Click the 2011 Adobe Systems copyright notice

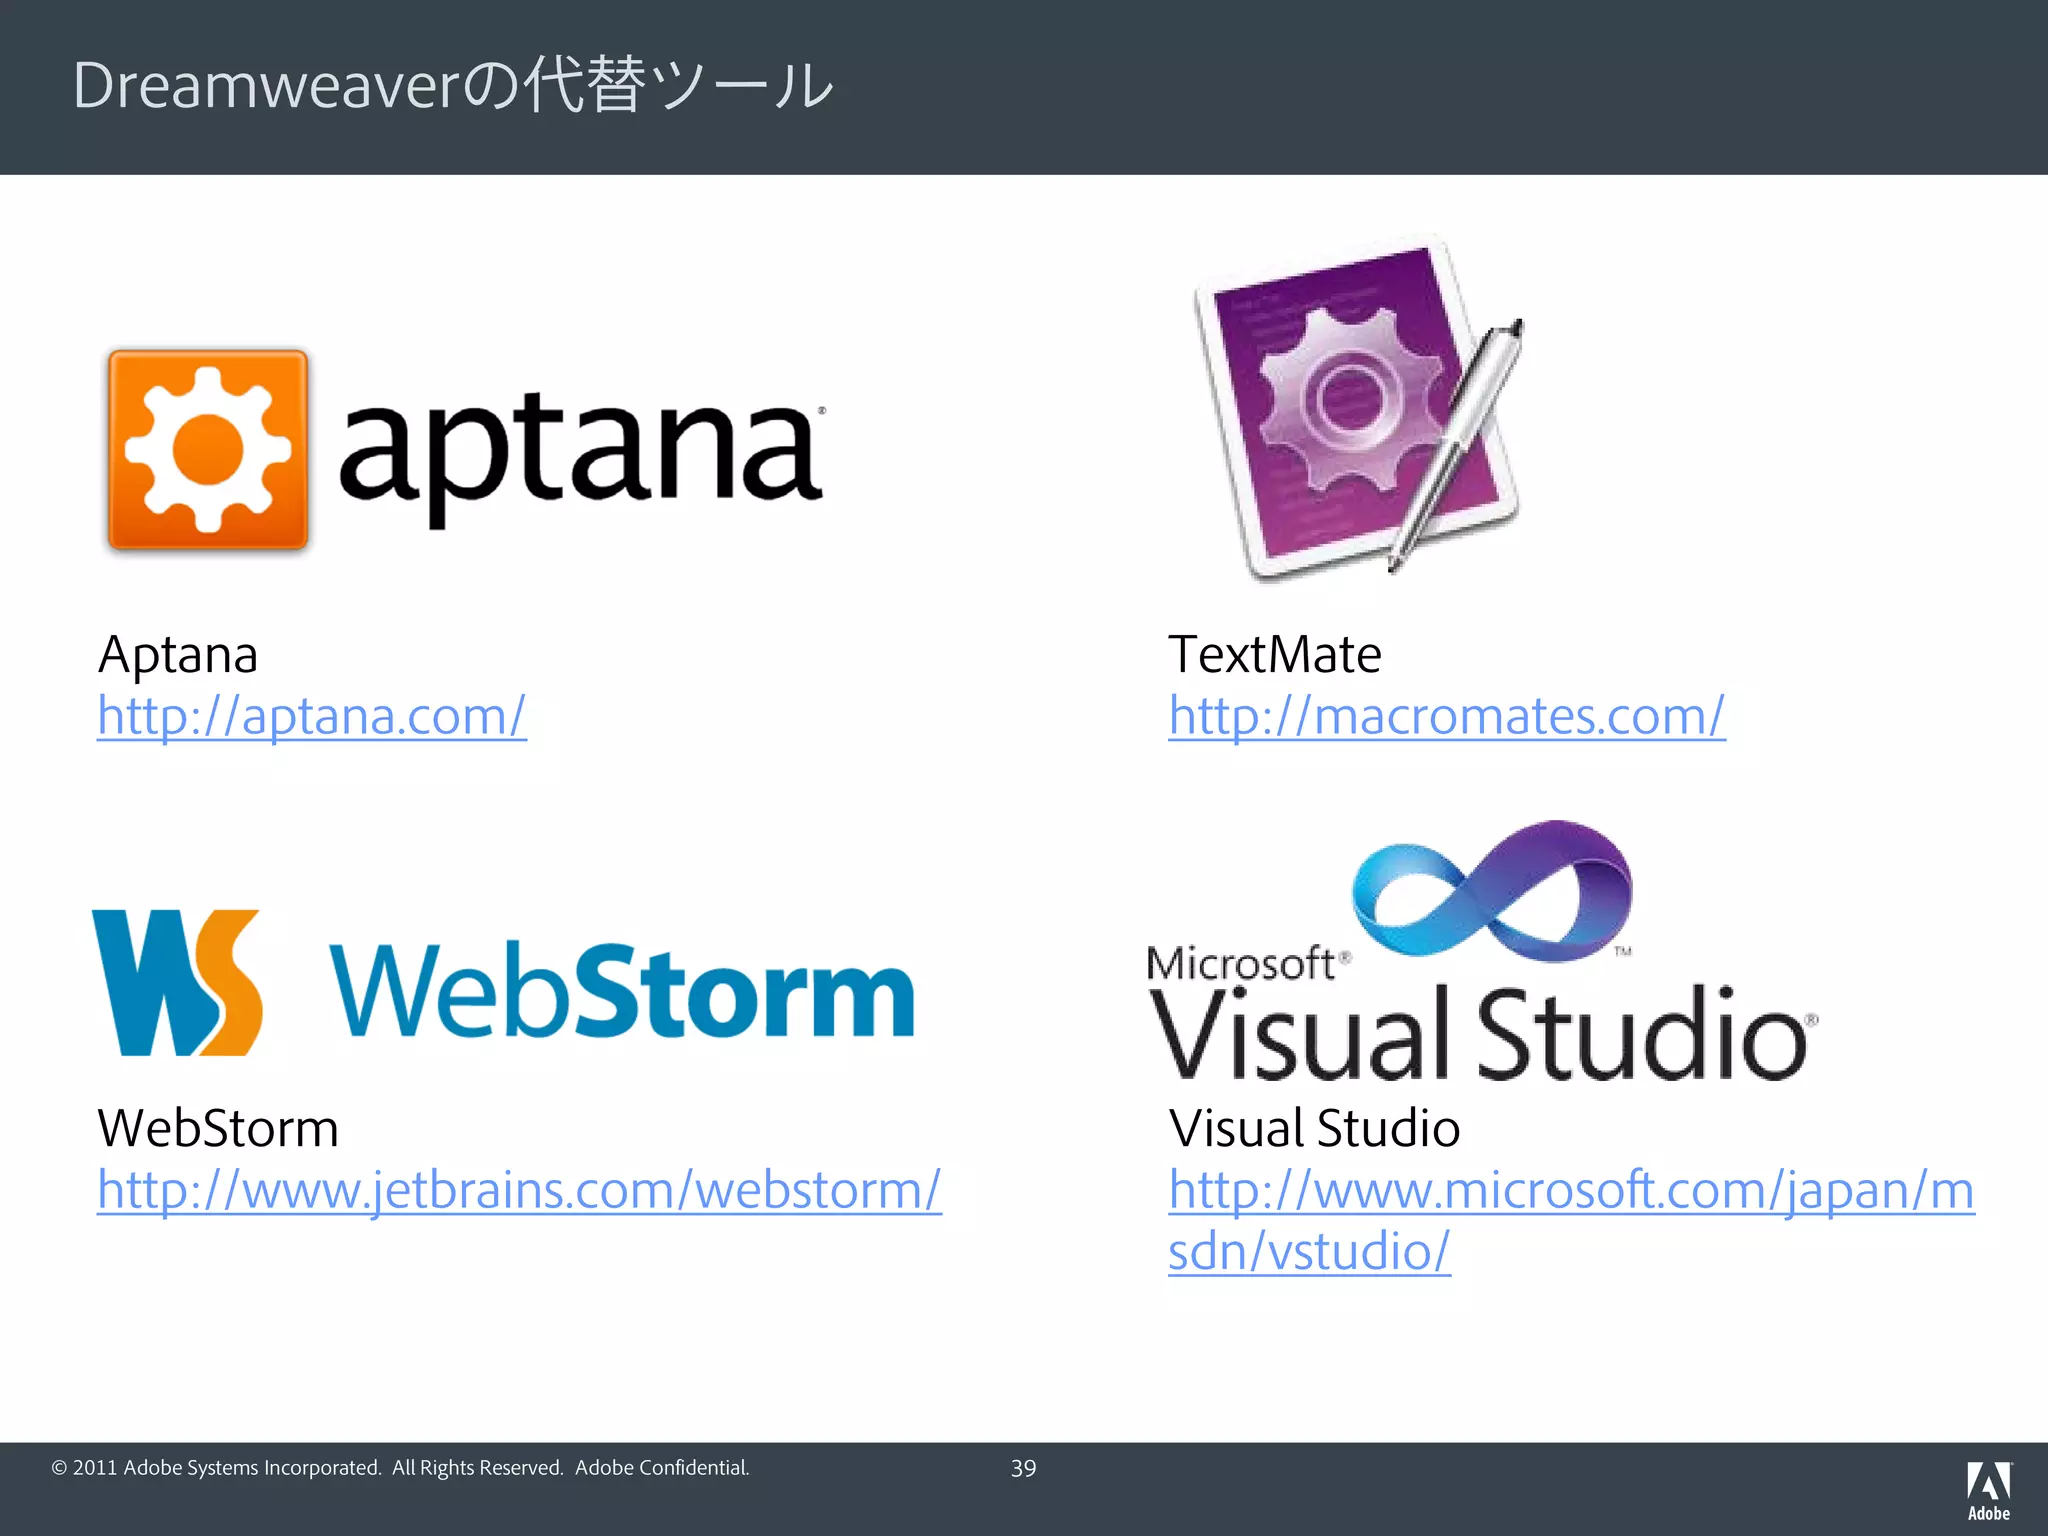tap(400, 1468)
